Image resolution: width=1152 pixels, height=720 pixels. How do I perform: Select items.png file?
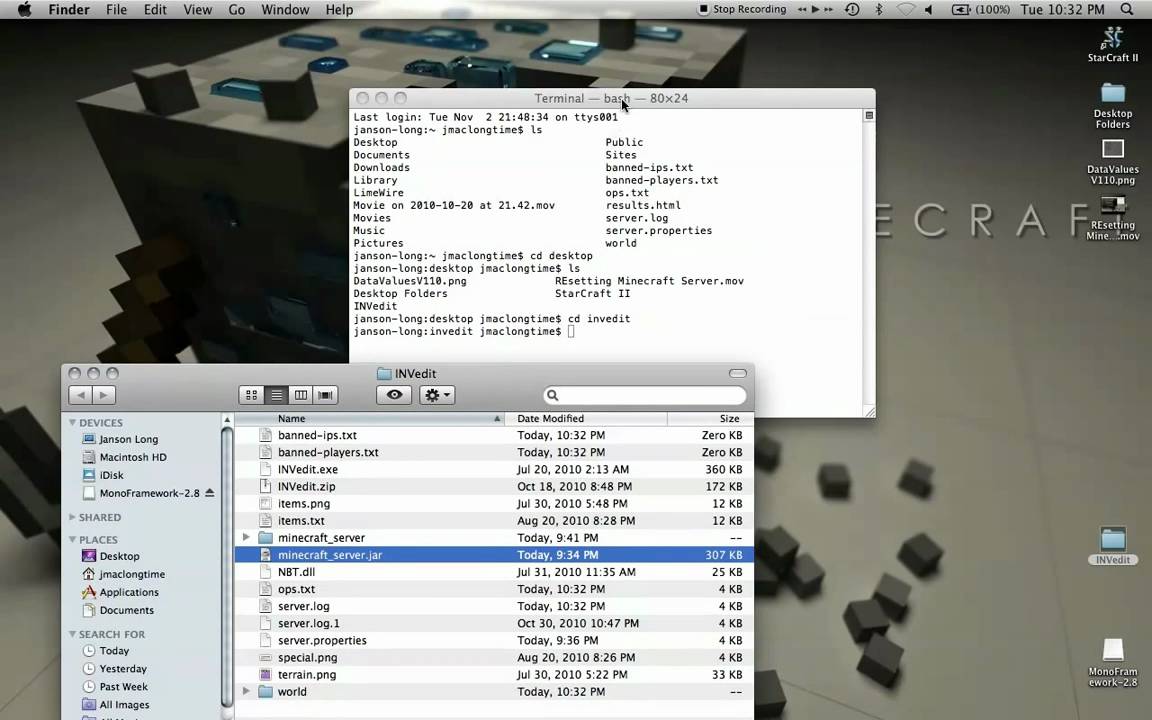[494, 504]
